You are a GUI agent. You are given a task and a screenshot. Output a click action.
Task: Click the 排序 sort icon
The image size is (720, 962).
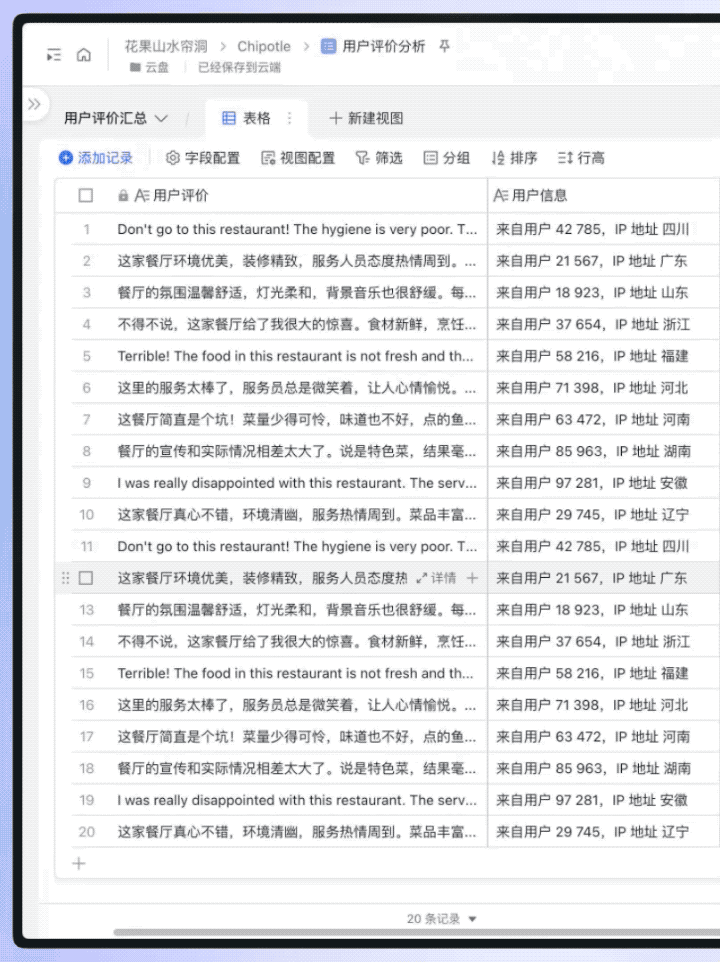pos(498,158)
